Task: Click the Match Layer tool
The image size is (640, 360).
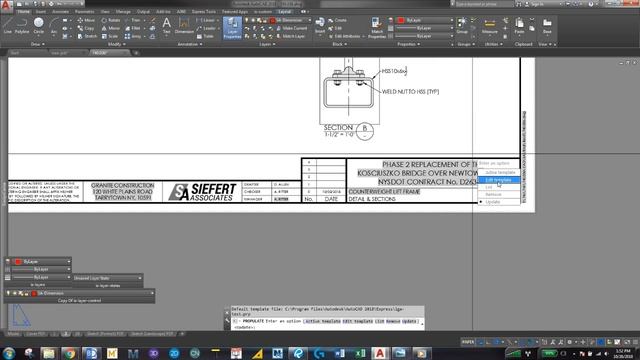Action: 290,36
